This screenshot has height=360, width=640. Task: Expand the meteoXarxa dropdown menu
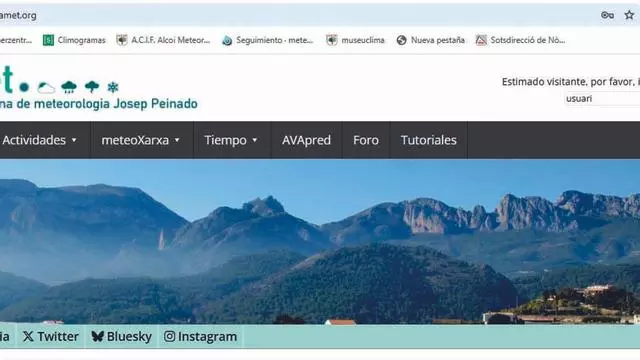pos(142,140)
